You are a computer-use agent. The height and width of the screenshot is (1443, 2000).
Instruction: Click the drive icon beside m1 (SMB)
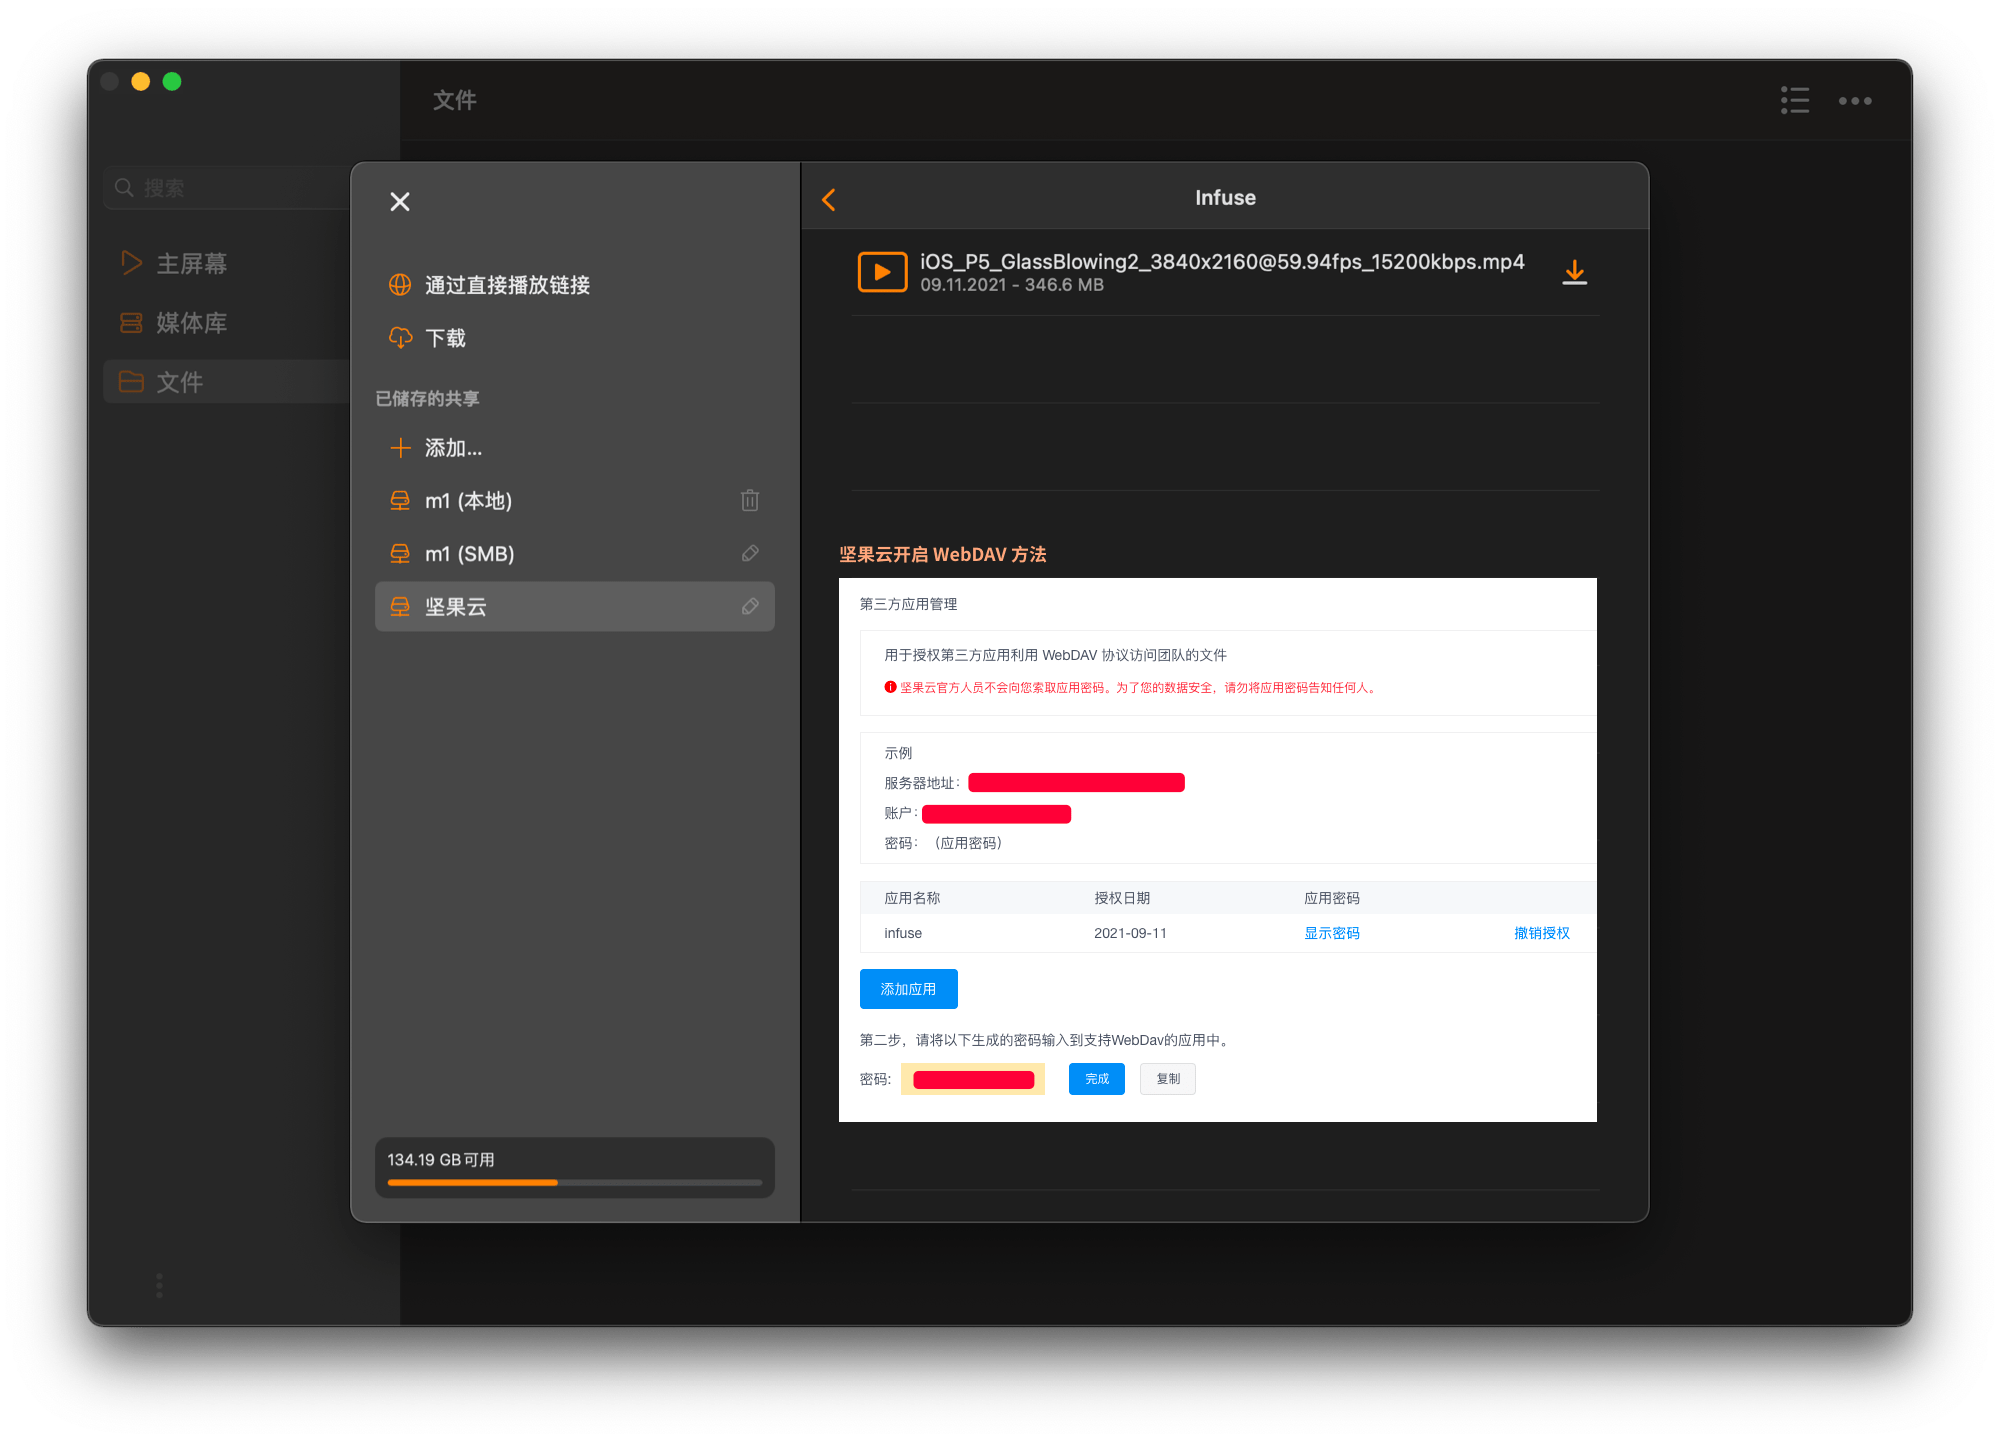pyautogui.click(x=400, y=554)
